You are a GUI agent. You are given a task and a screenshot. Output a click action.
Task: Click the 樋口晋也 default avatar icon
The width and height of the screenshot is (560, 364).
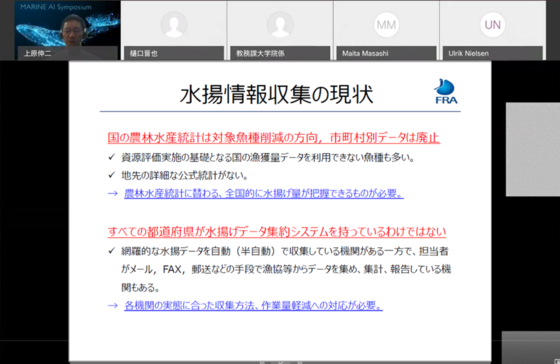click(x=174, y=25)
